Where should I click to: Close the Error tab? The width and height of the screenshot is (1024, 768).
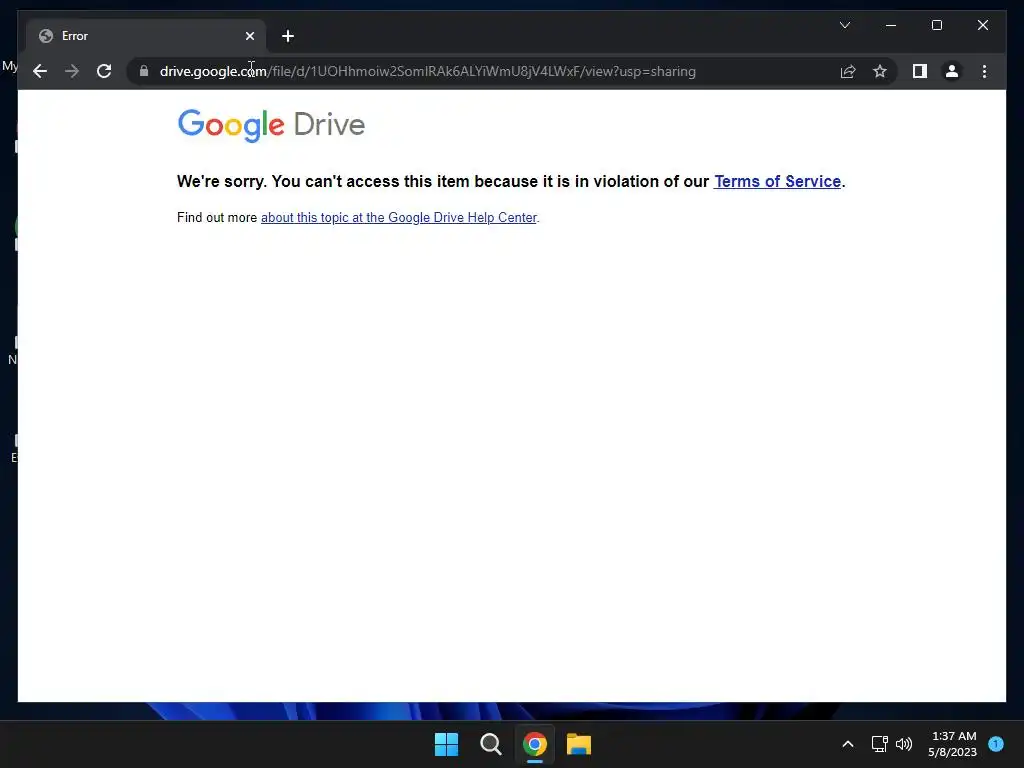249,36
